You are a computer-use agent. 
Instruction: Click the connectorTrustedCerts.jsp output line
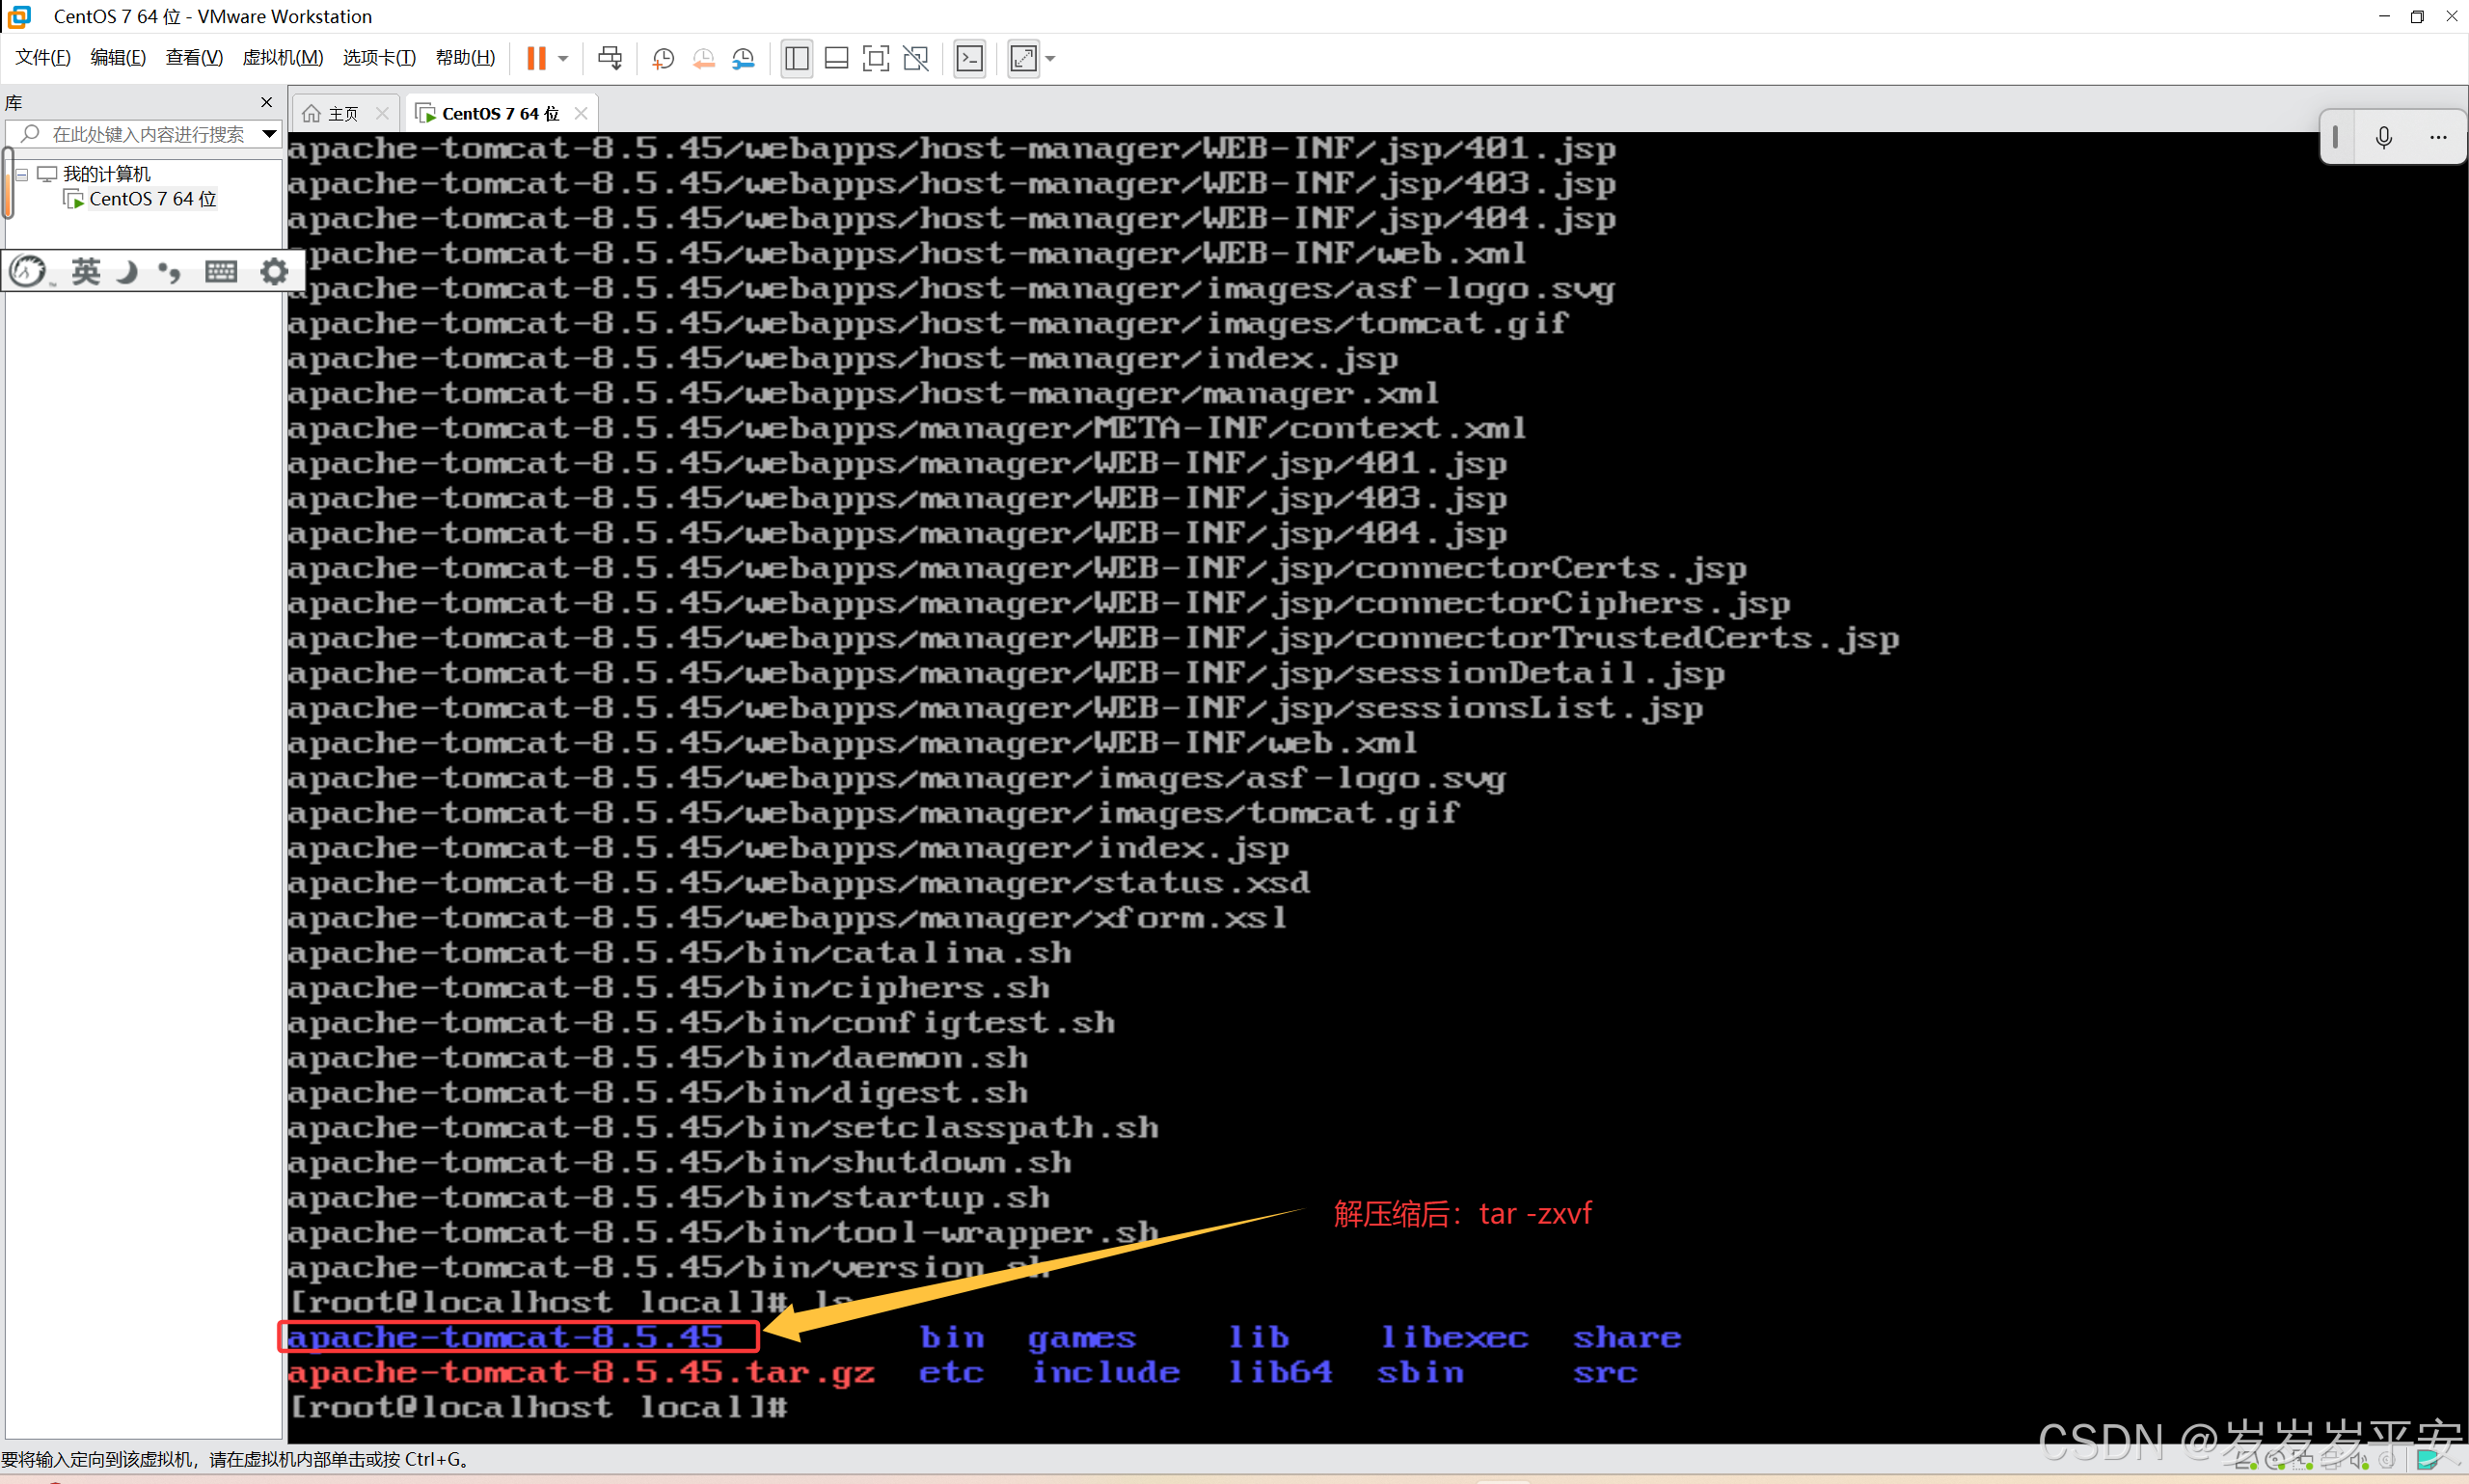[1093, 638]
